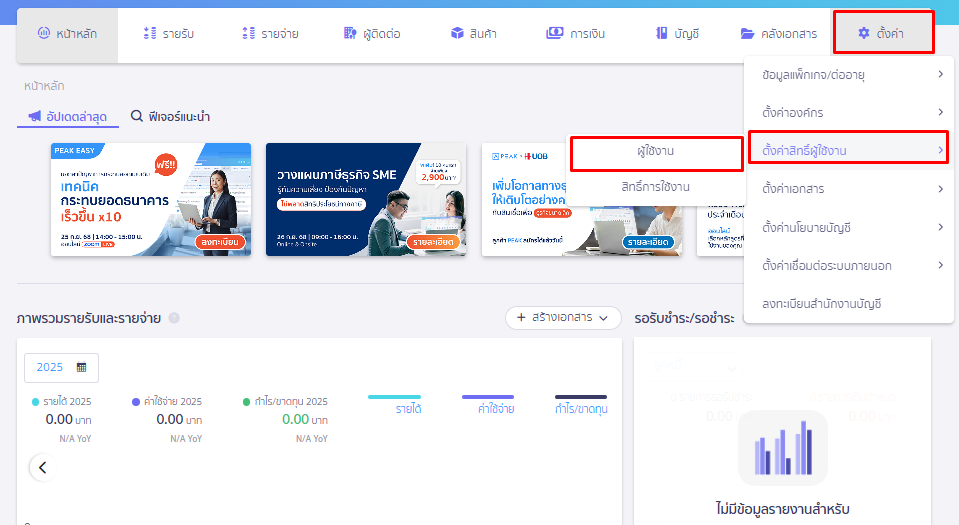Image resolution: width=959 pixels, height=525 pixels.
Task: Click the money icon for การเงิน
Action: 554,34
